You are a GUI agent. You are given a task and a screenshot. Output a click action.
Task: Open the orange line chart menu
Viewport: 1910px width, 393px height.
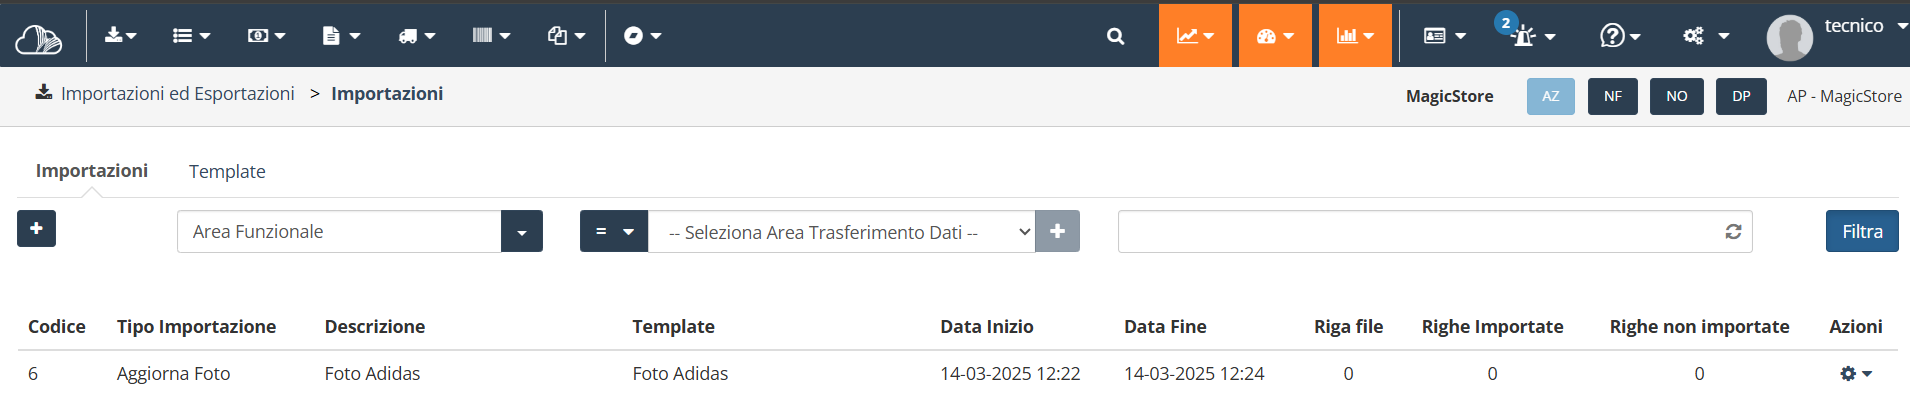click(x=1195, y=35)
